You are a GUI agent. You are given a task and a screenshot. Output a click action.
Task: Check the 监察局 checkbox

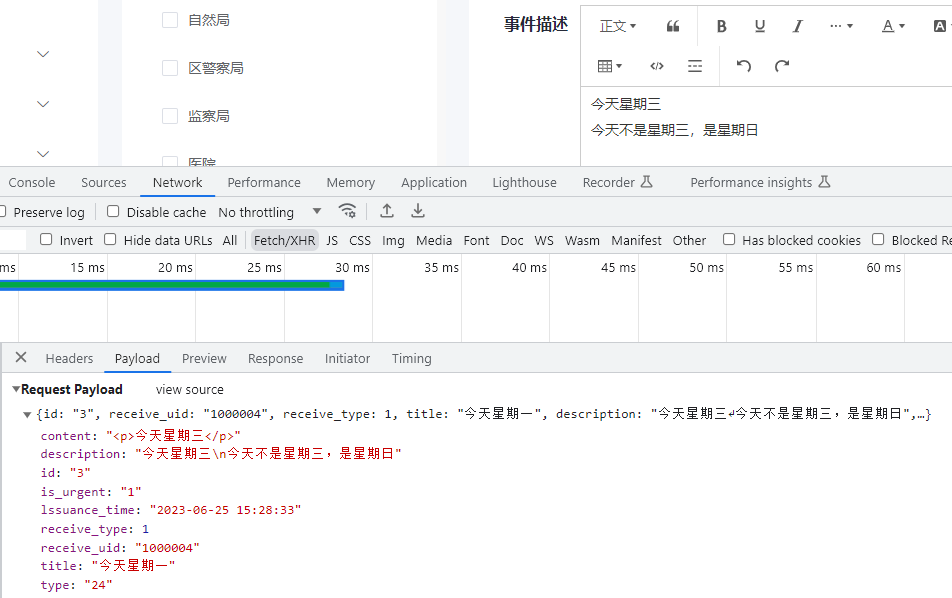[x=170, y=116]
